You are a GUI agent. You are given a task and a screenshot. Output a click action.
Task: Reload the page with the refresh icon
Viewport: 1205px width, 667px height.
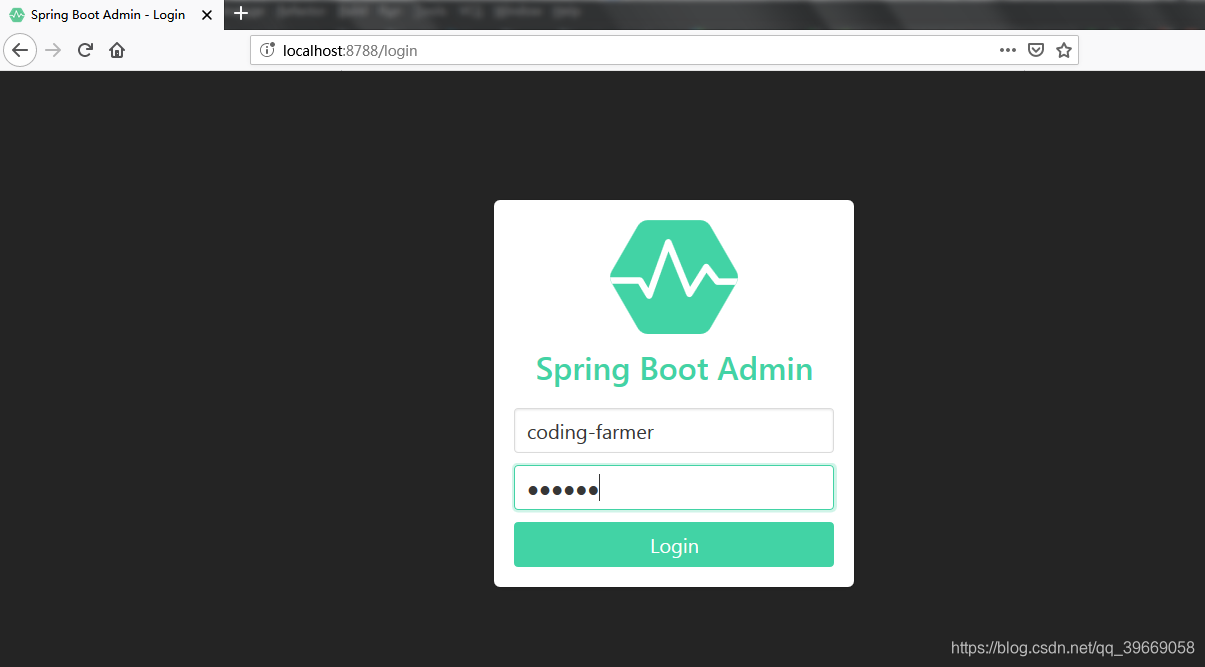[x=85, y=50]
